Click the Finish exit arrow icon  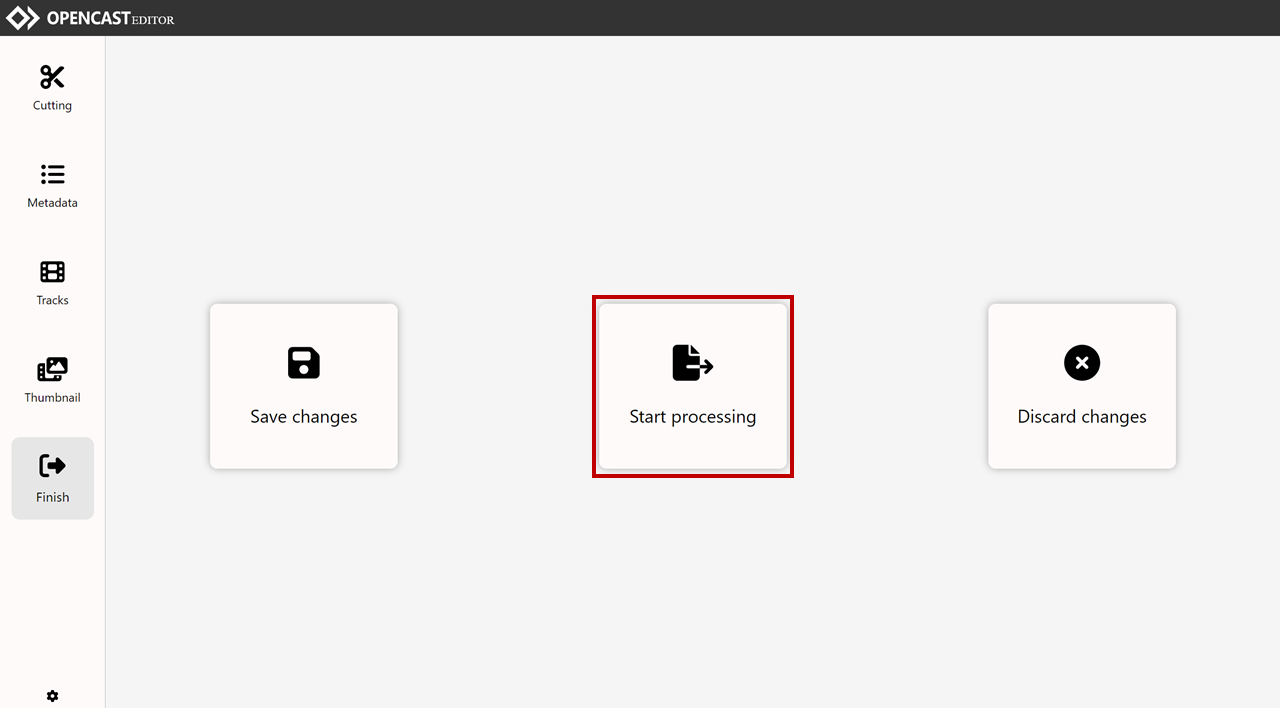[x=52, y=466]
